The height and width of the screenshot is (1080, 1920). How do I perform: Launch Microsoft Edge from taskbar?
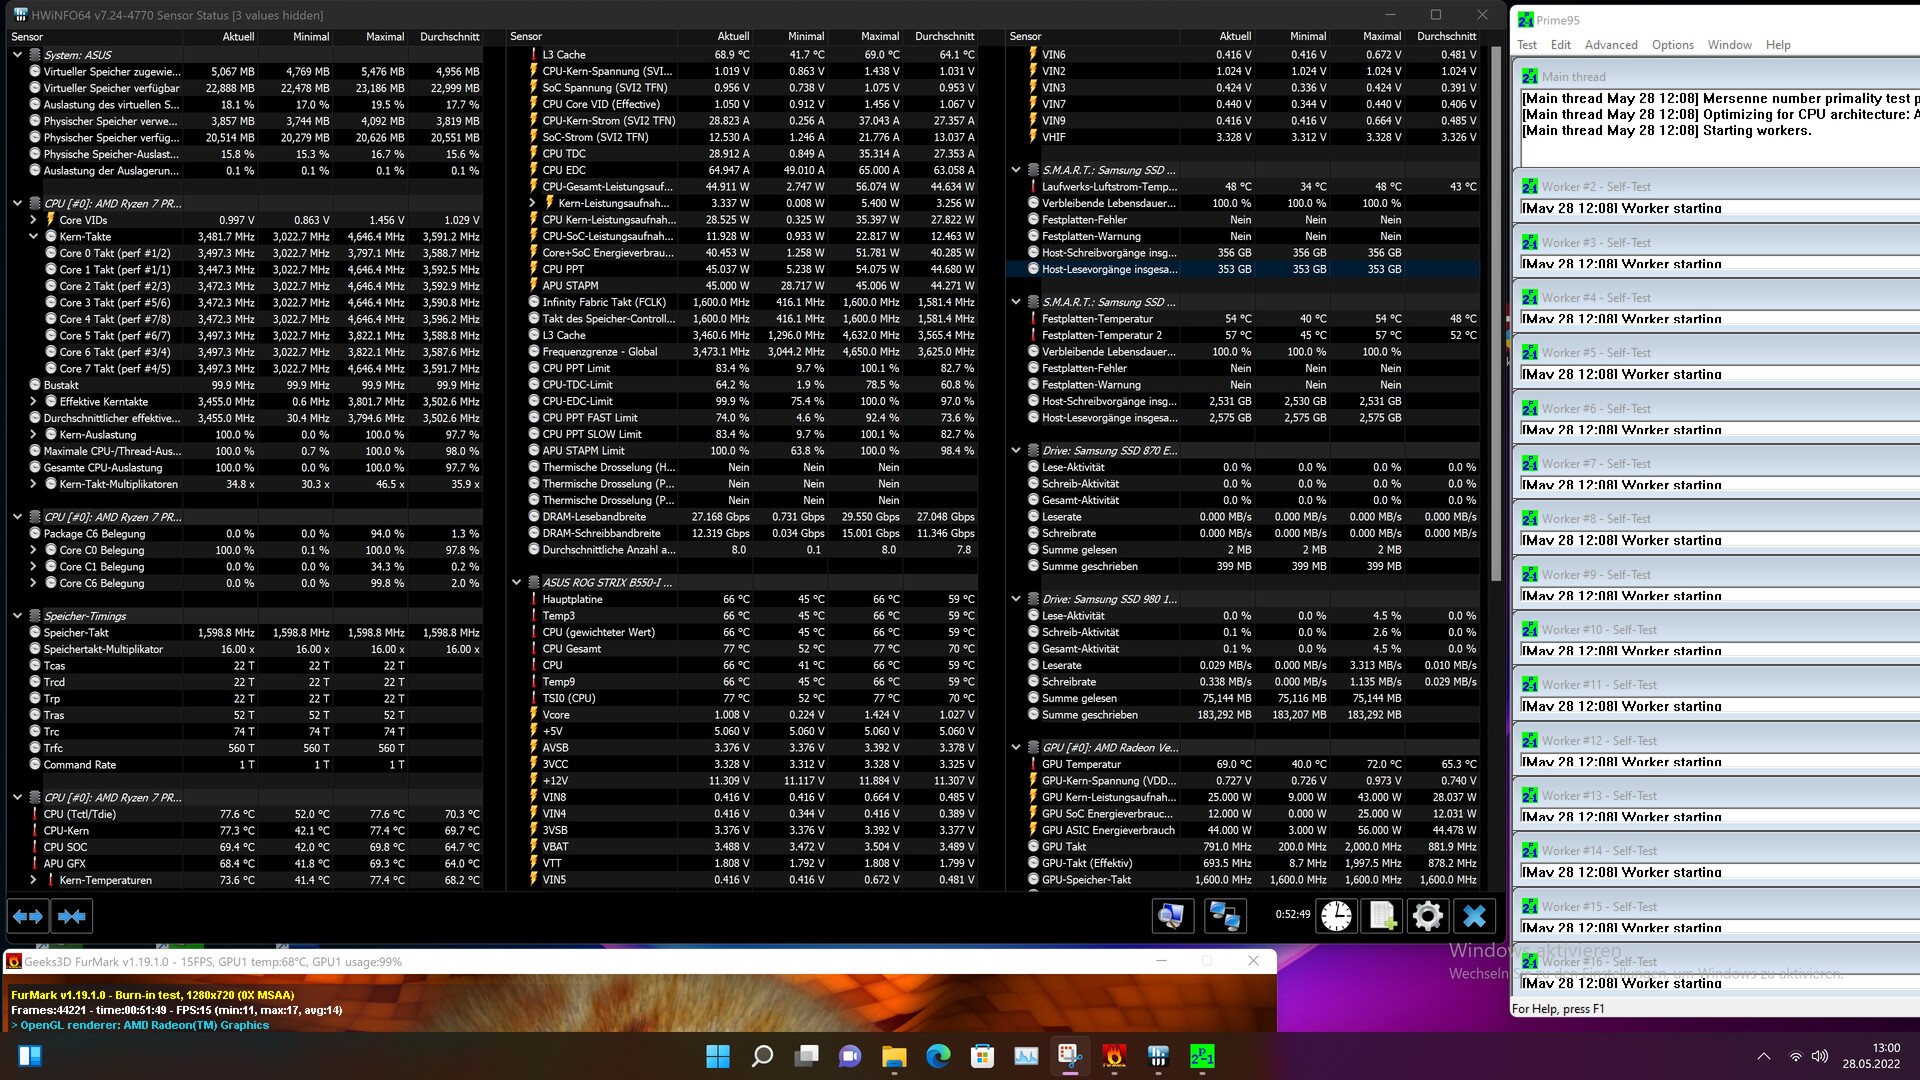[x=938, y=1056]
